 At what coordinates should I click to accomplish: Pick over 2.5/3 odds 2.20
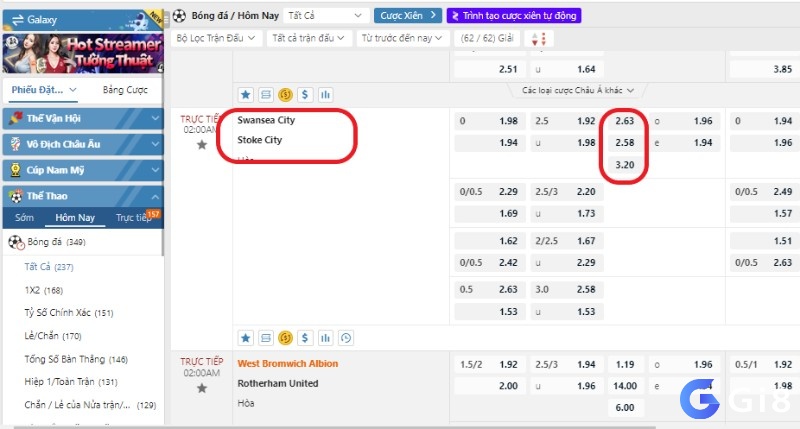click(x=566, y=192)
